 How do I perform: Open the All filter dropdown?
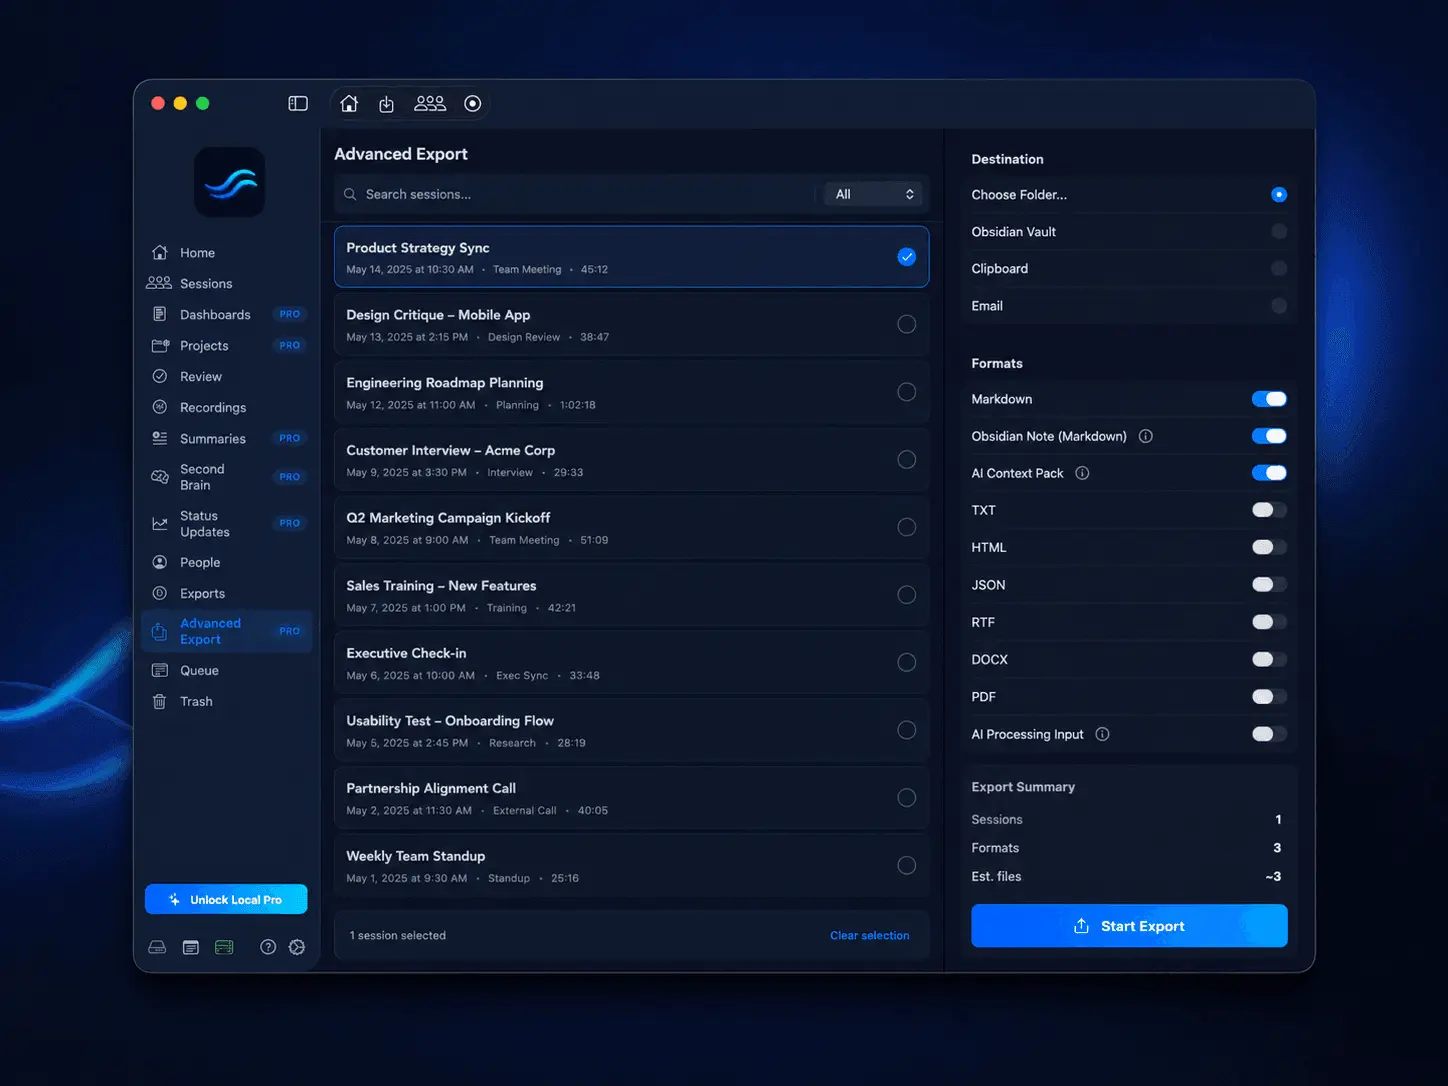874,194
